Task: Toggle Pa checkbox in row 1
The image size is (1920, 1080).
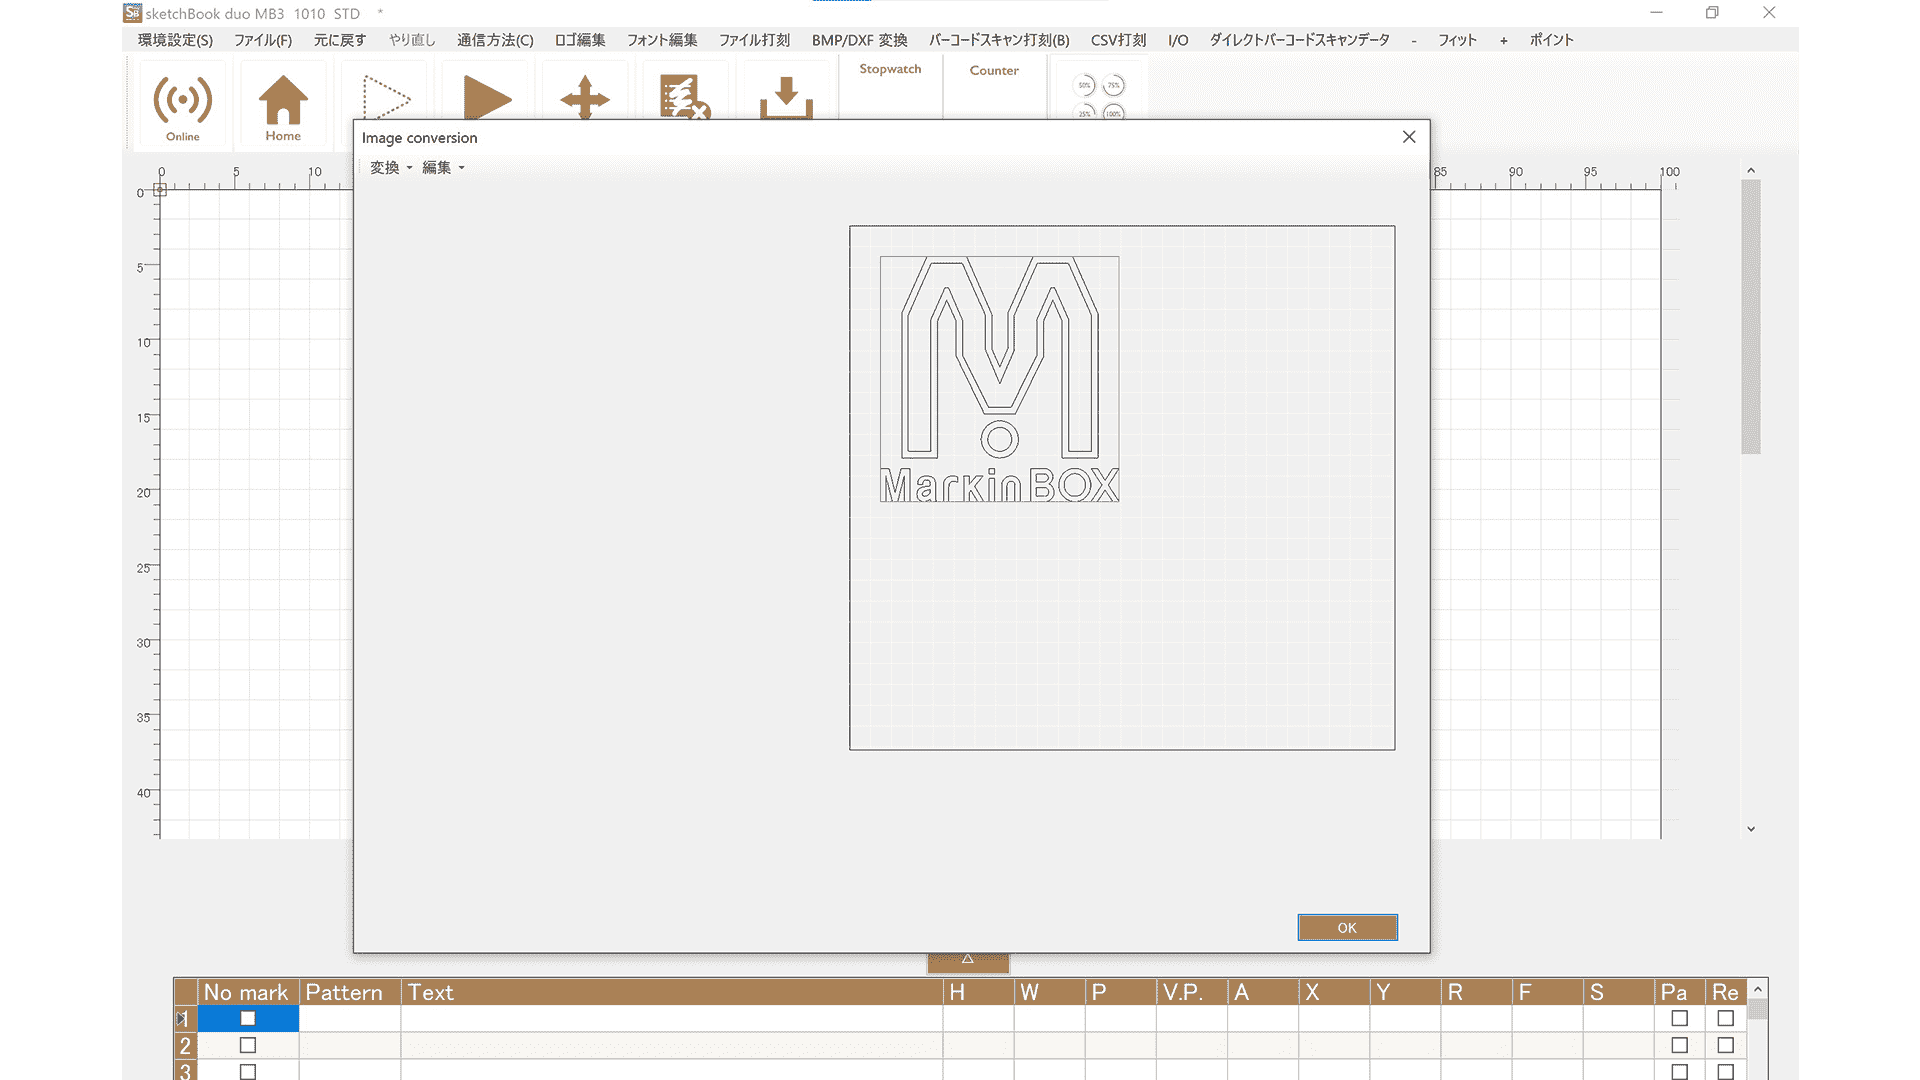Action: [1679, 1018]
